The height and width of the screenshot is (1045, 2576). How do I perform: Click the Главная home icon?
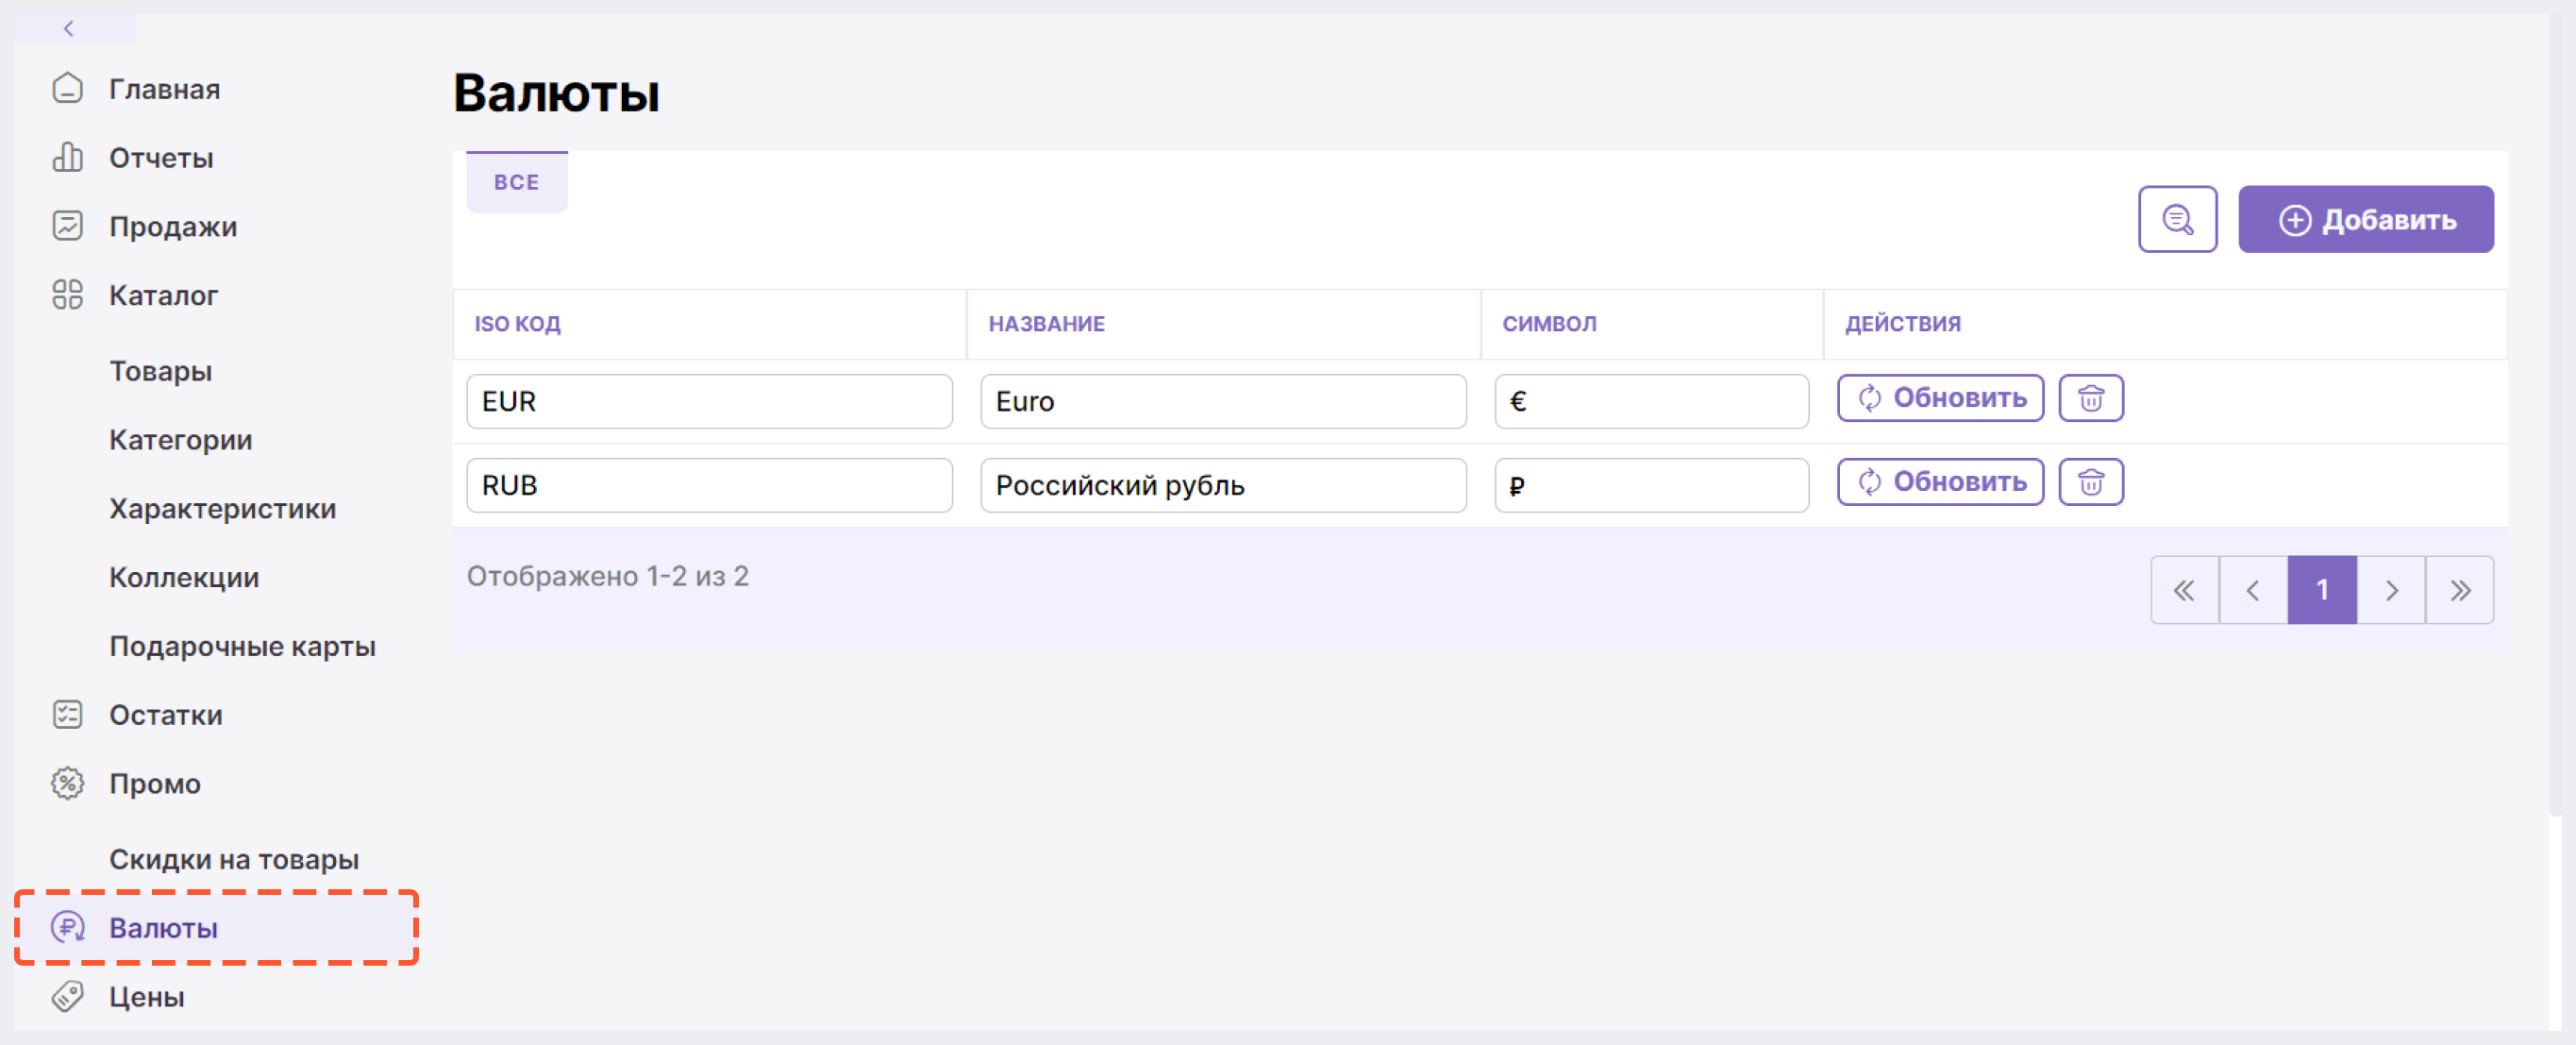[x=67, y=89]
